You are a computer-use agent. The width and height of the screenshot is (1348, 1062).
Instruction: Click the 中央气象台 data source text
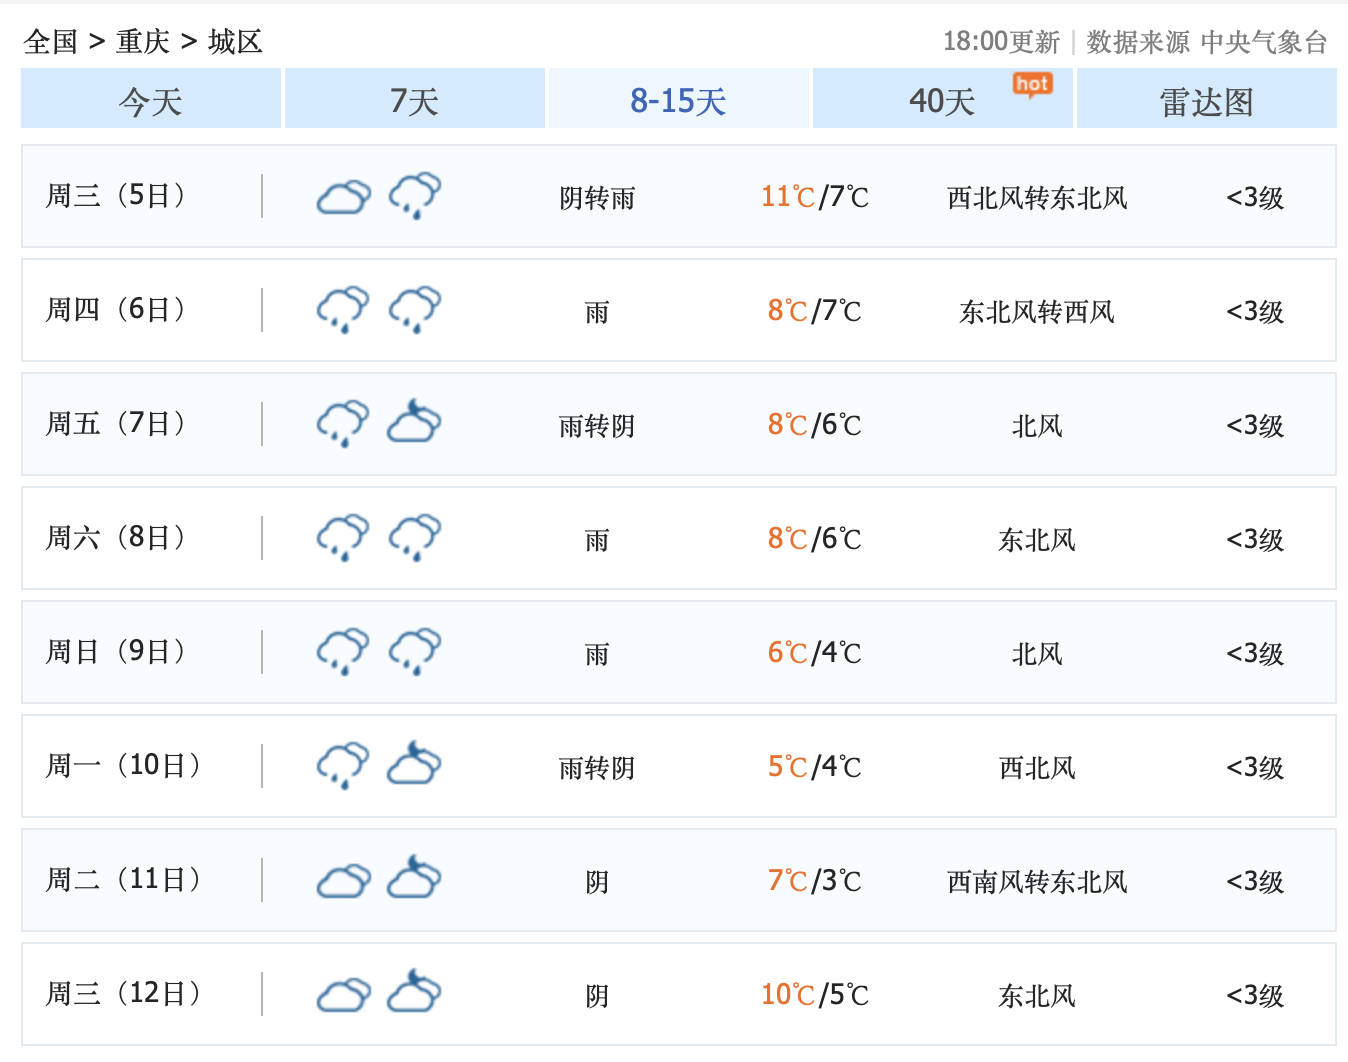tap(1265, 41)
